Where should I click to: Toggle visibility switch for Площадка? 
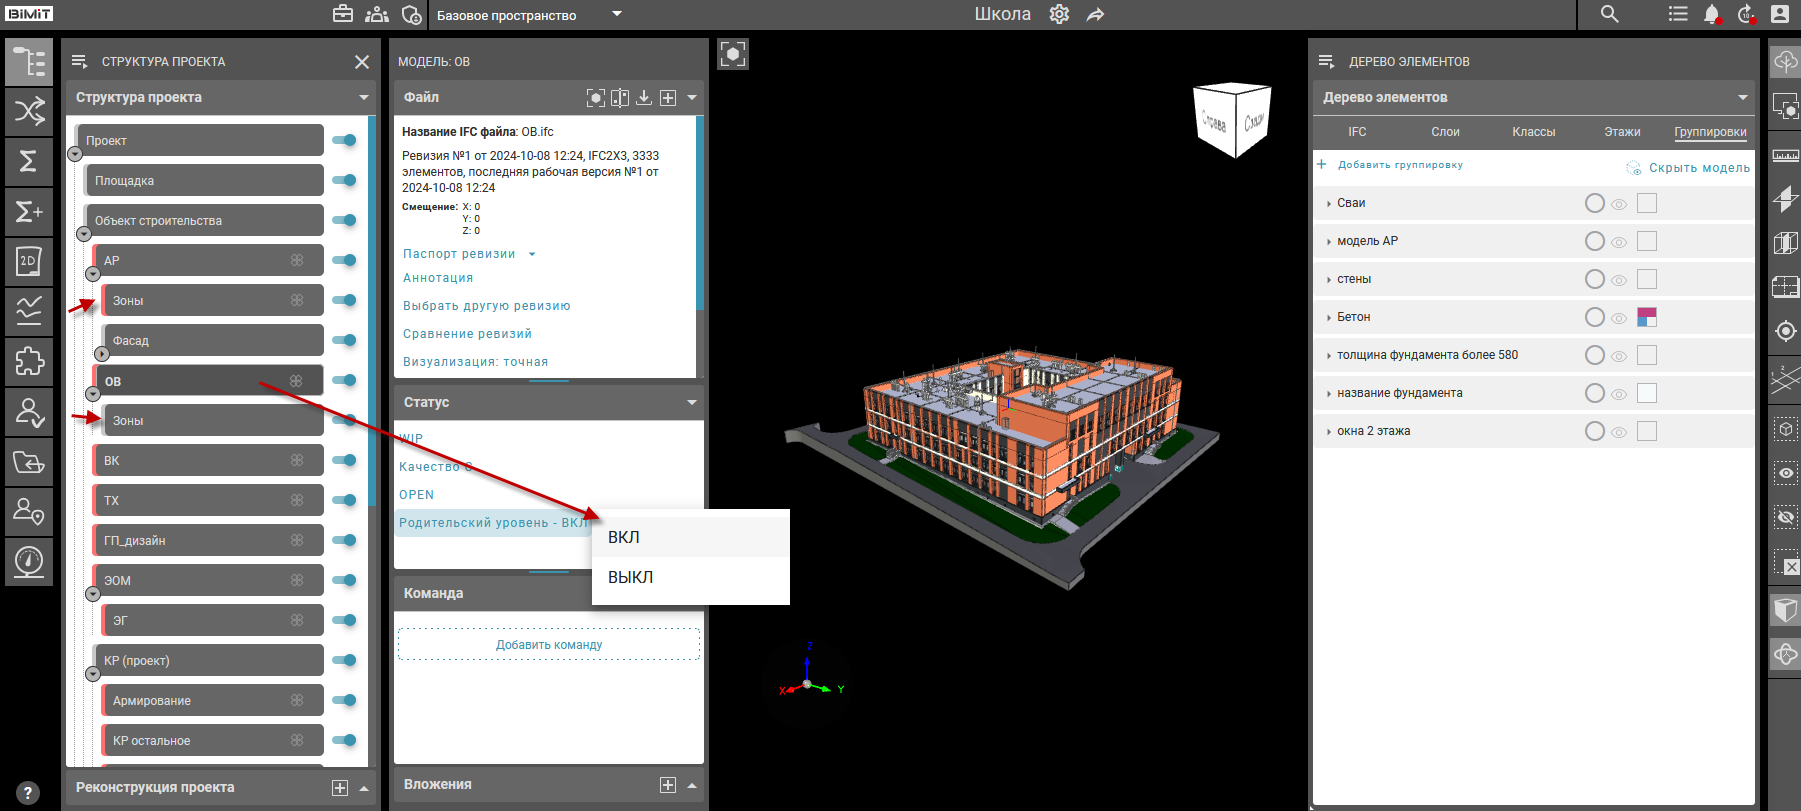pos(344,180)
